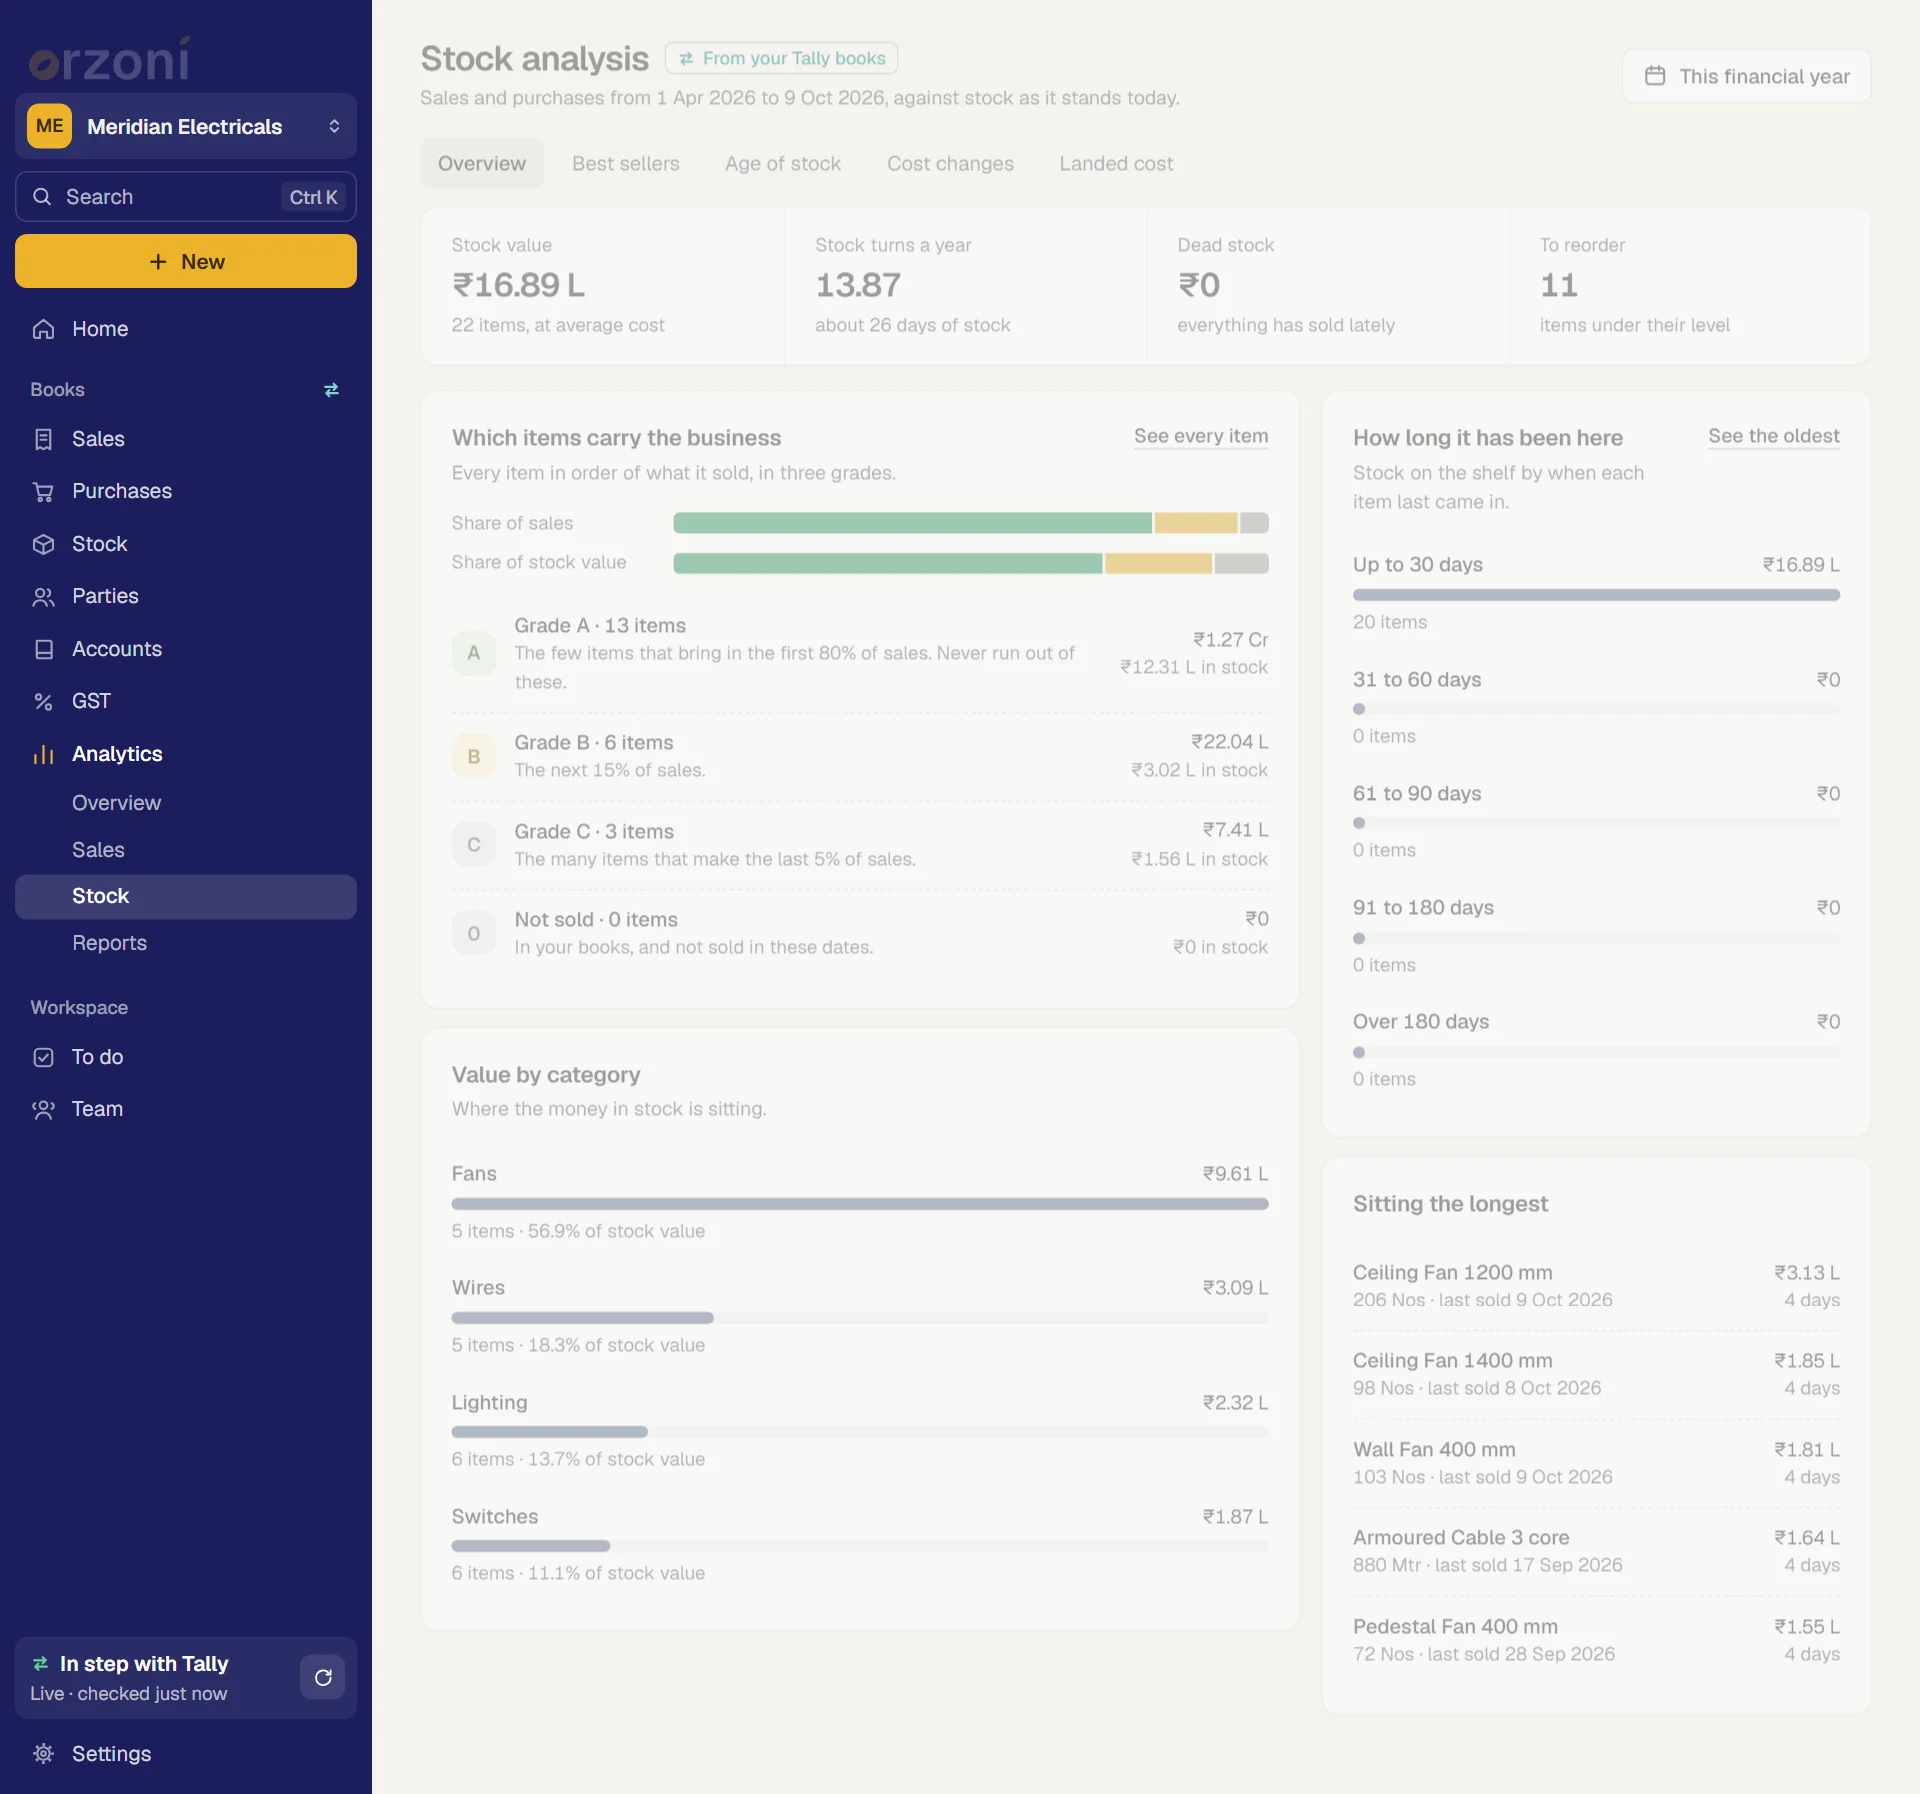Click the Share of sales grade bar
1920x1794 pixels.
point(971,523)
